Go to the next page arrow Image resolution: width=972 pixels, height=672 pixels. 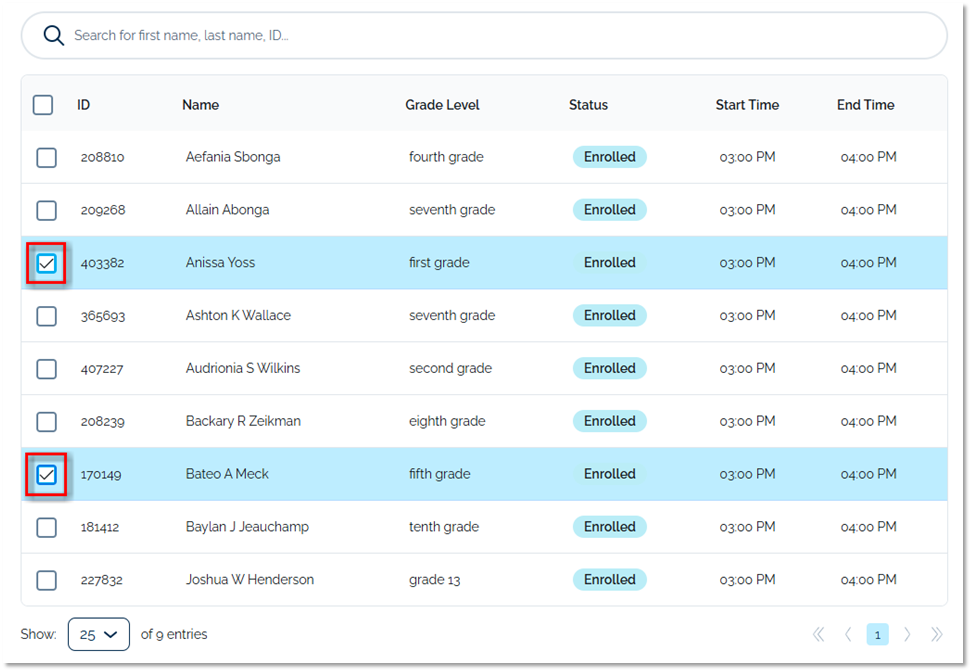[907, 634]
